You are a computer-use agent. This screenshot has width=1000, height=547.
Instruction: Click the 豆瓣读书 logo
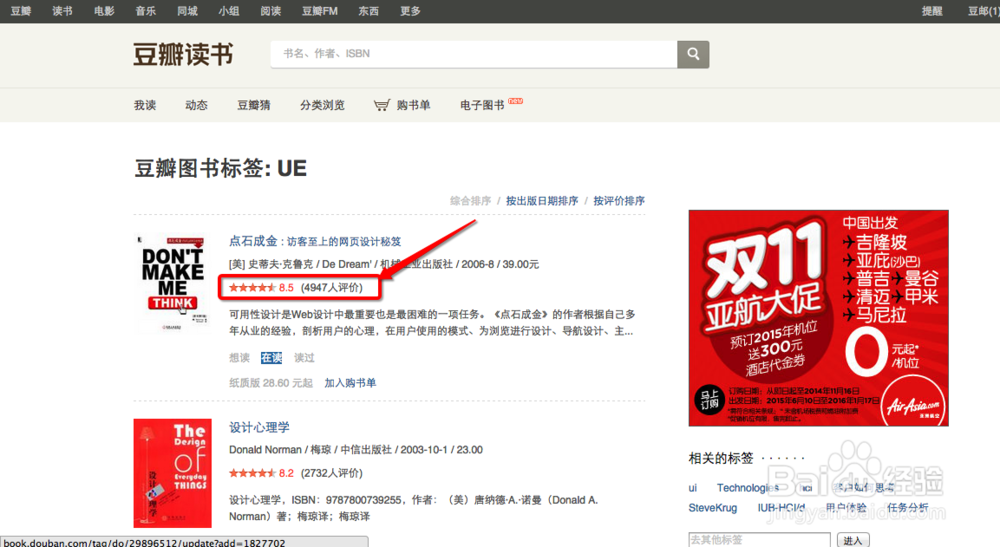tap(184, 55)
